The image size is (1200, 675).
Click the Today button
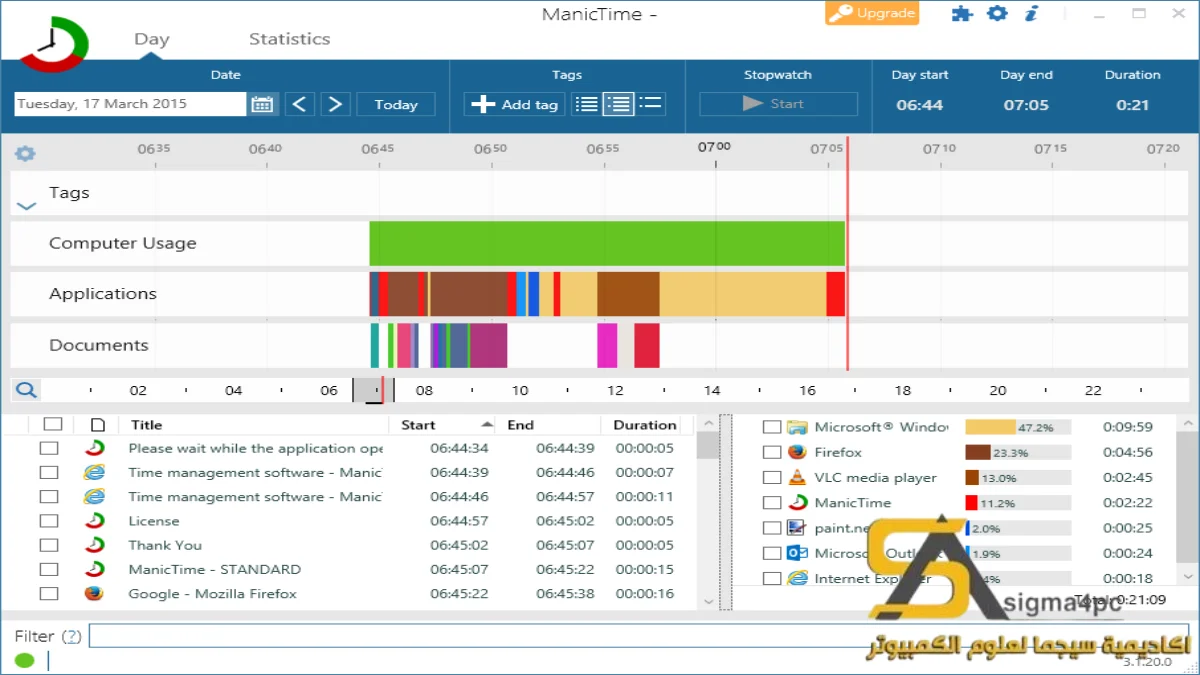[396, 104]
